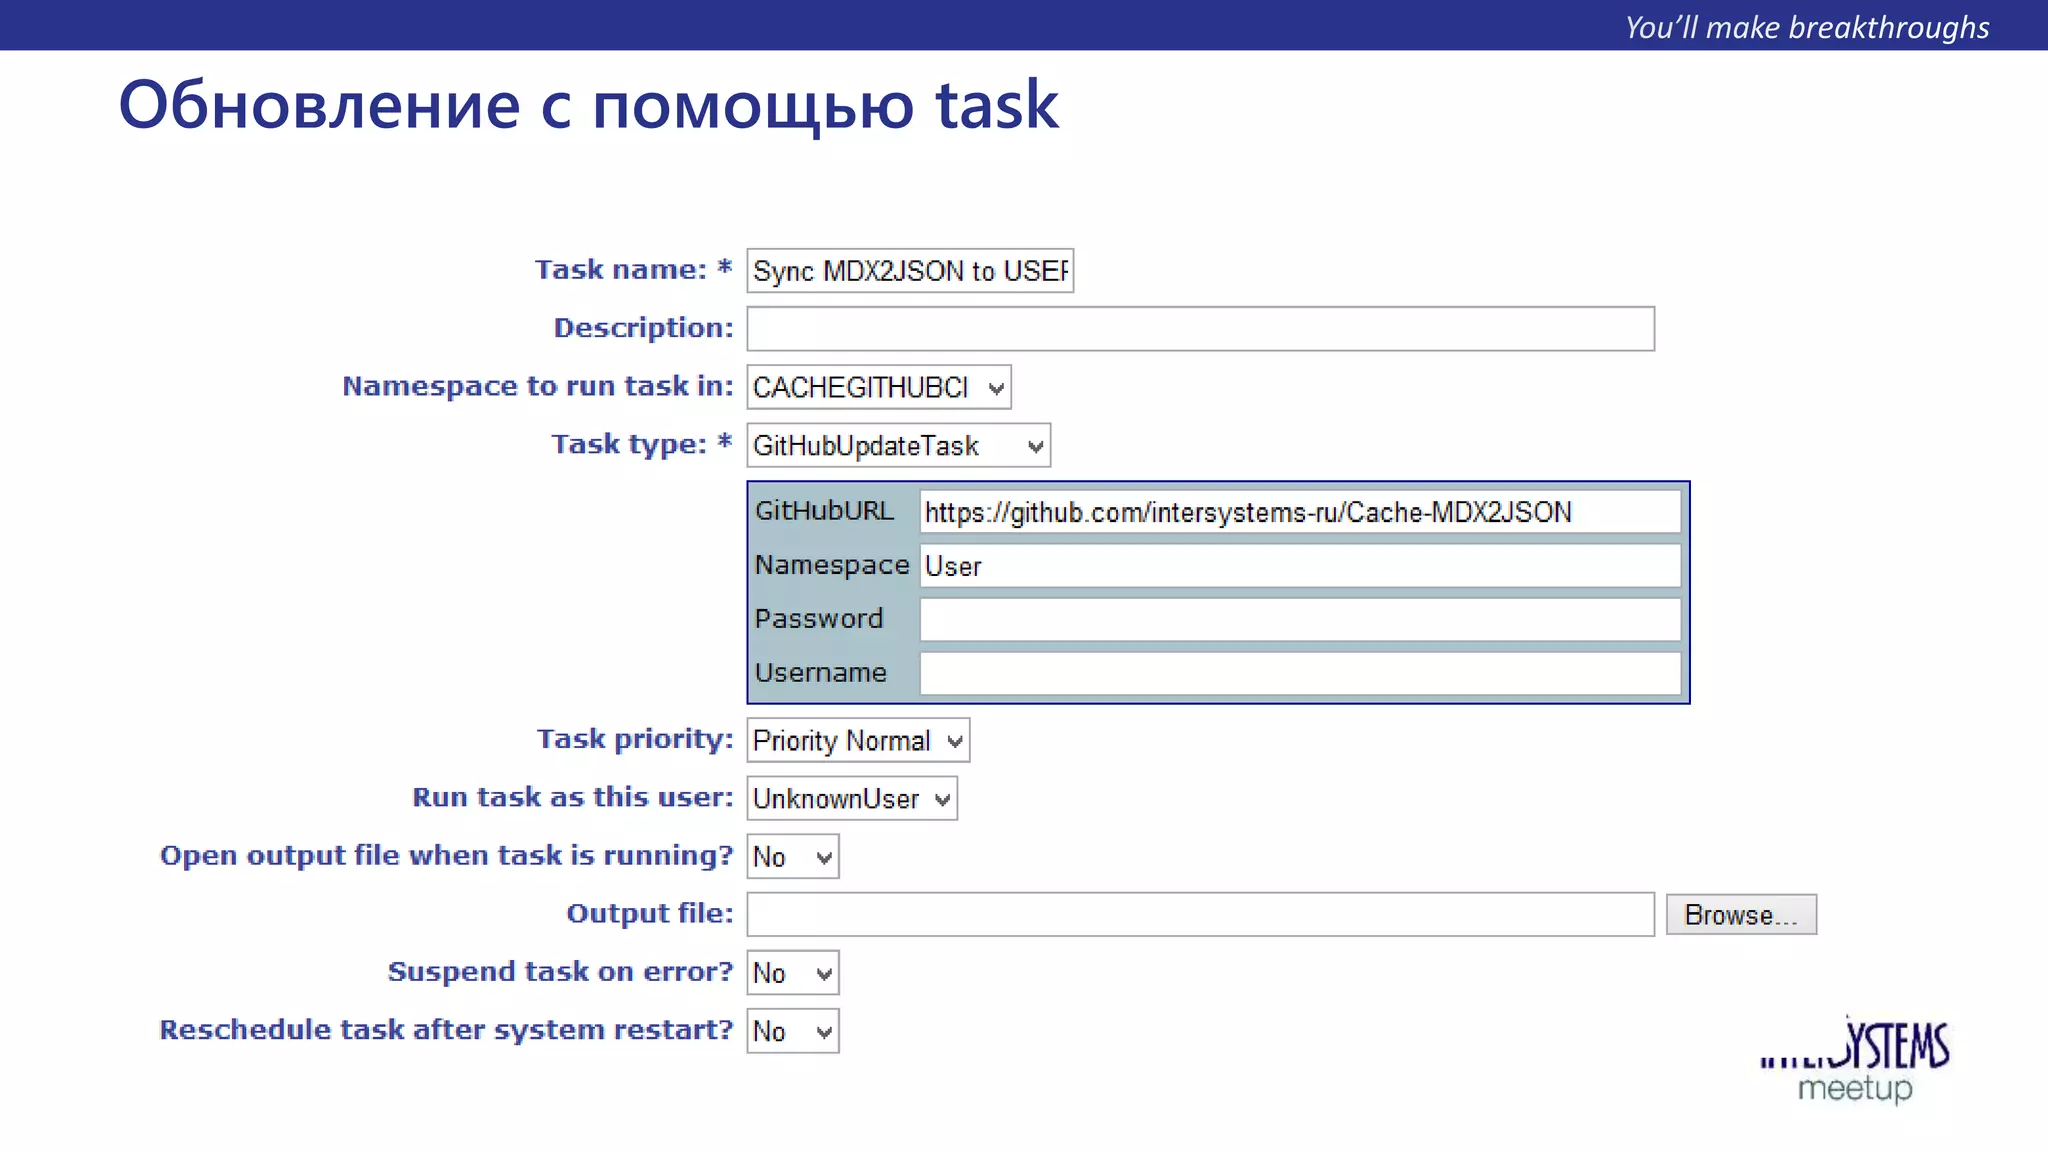
Task: Click the Task priority: label
Action: click(x=635, y=739)
